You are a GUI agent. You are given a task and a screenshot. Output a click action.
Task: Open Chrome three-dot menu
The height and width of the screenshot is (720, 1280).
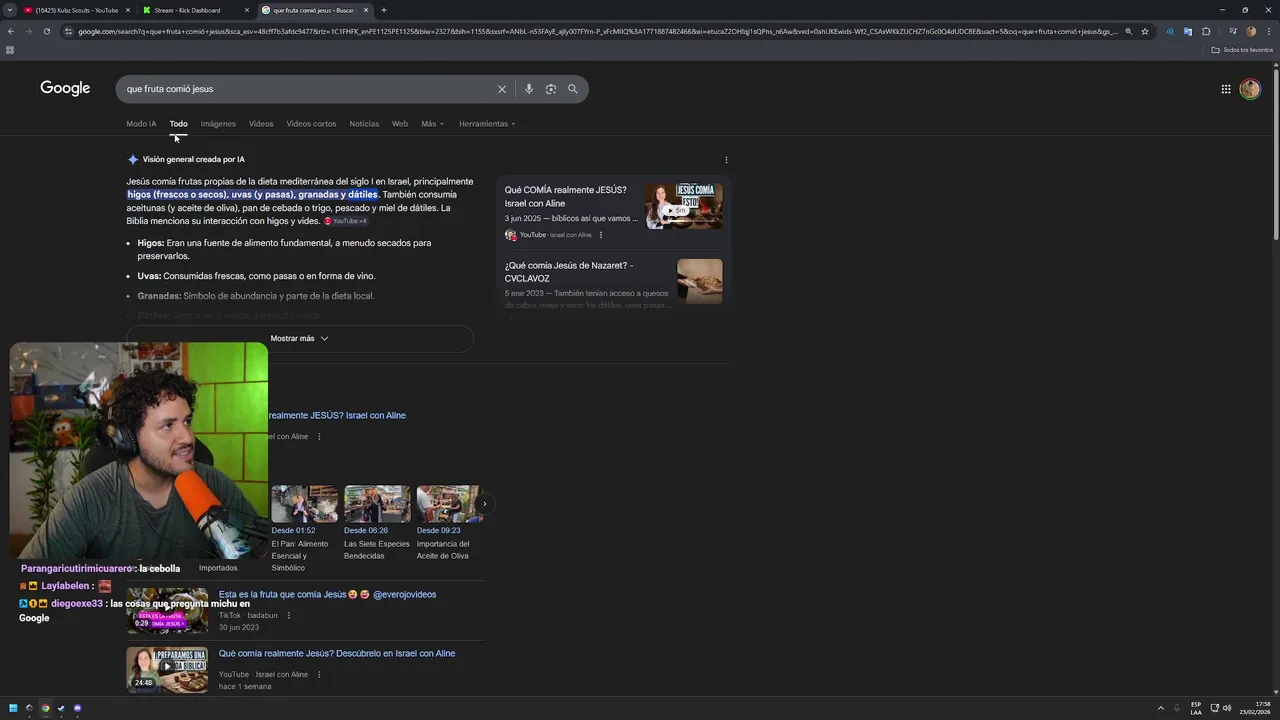1269,31
